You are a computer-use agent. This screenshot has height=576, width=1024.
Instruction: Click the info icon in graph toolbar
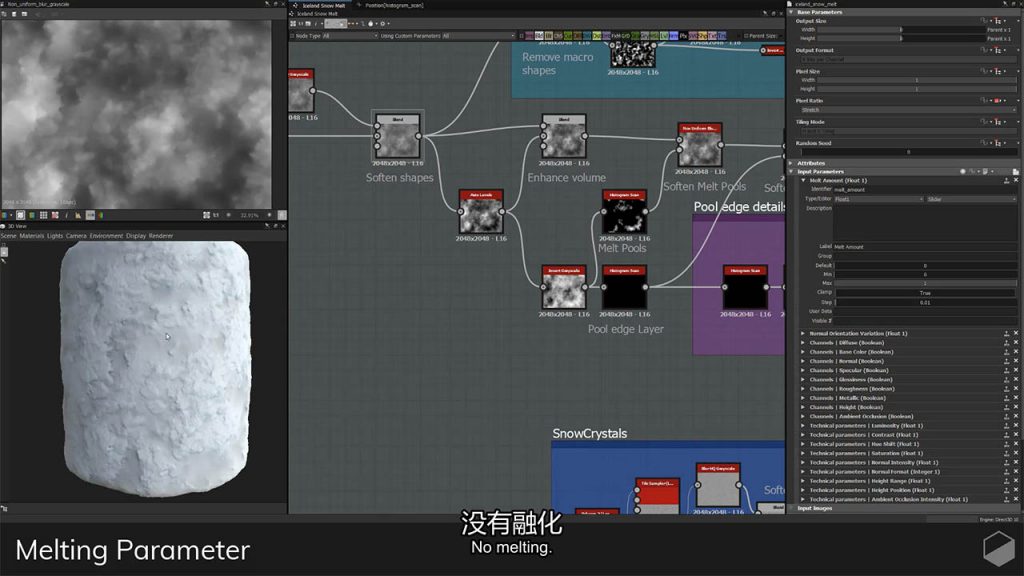click(x=315, y=24)
